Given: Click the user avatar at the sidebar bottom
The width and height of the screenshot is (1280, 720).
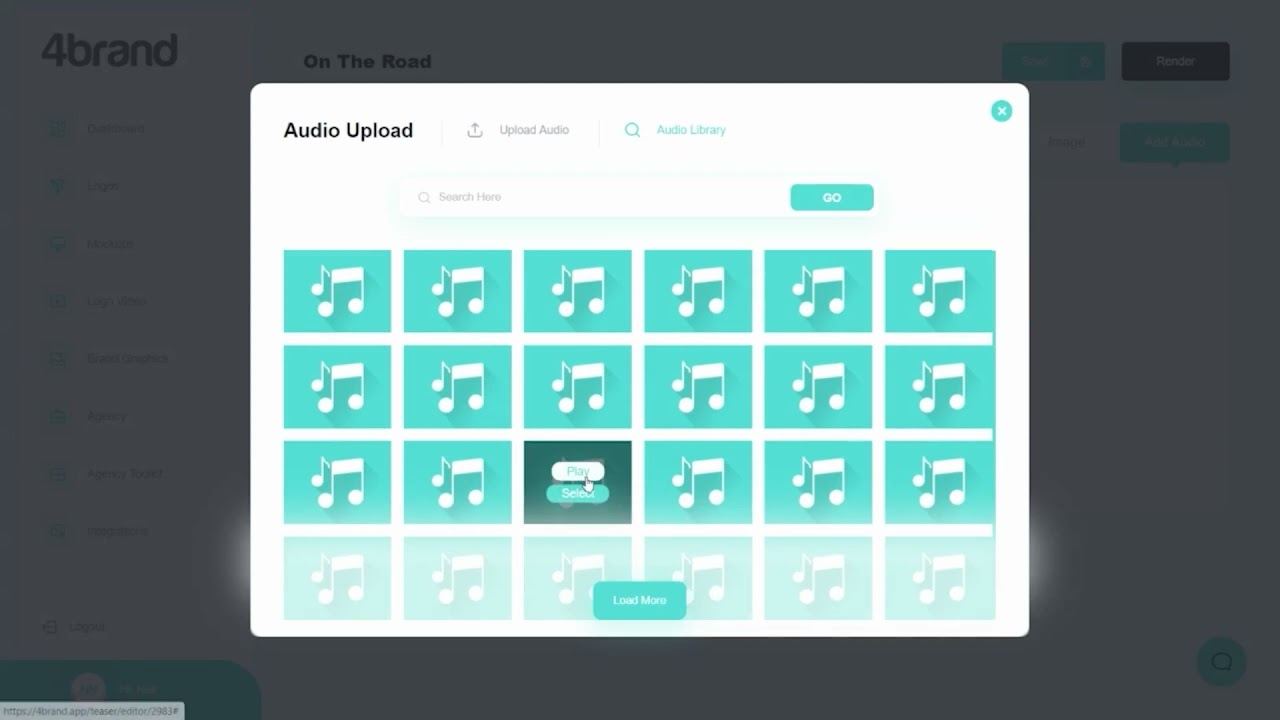Looking at the screenshot, I should click(x=89, y=689).
